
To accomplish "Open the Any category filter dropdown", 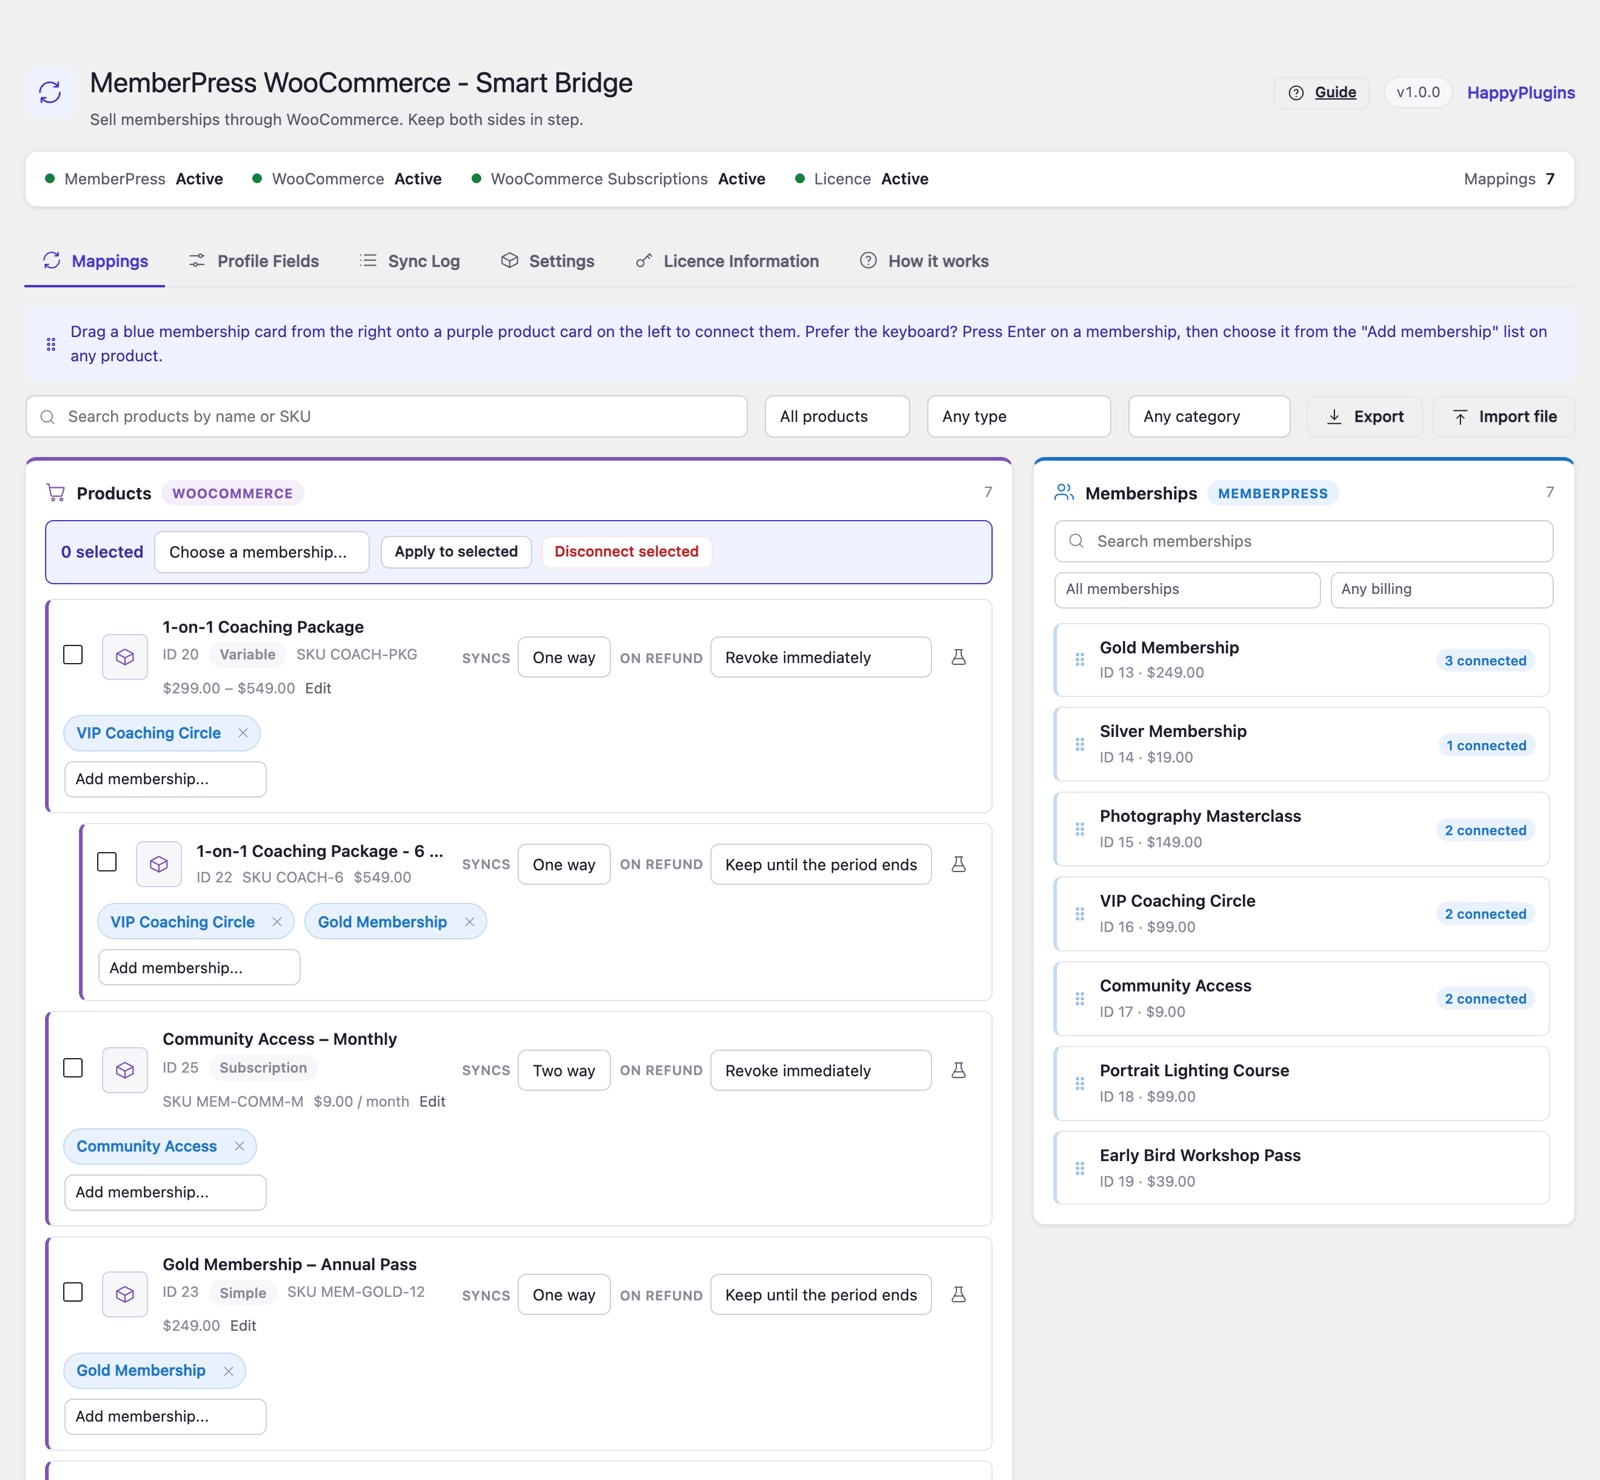I will 1209,417.
